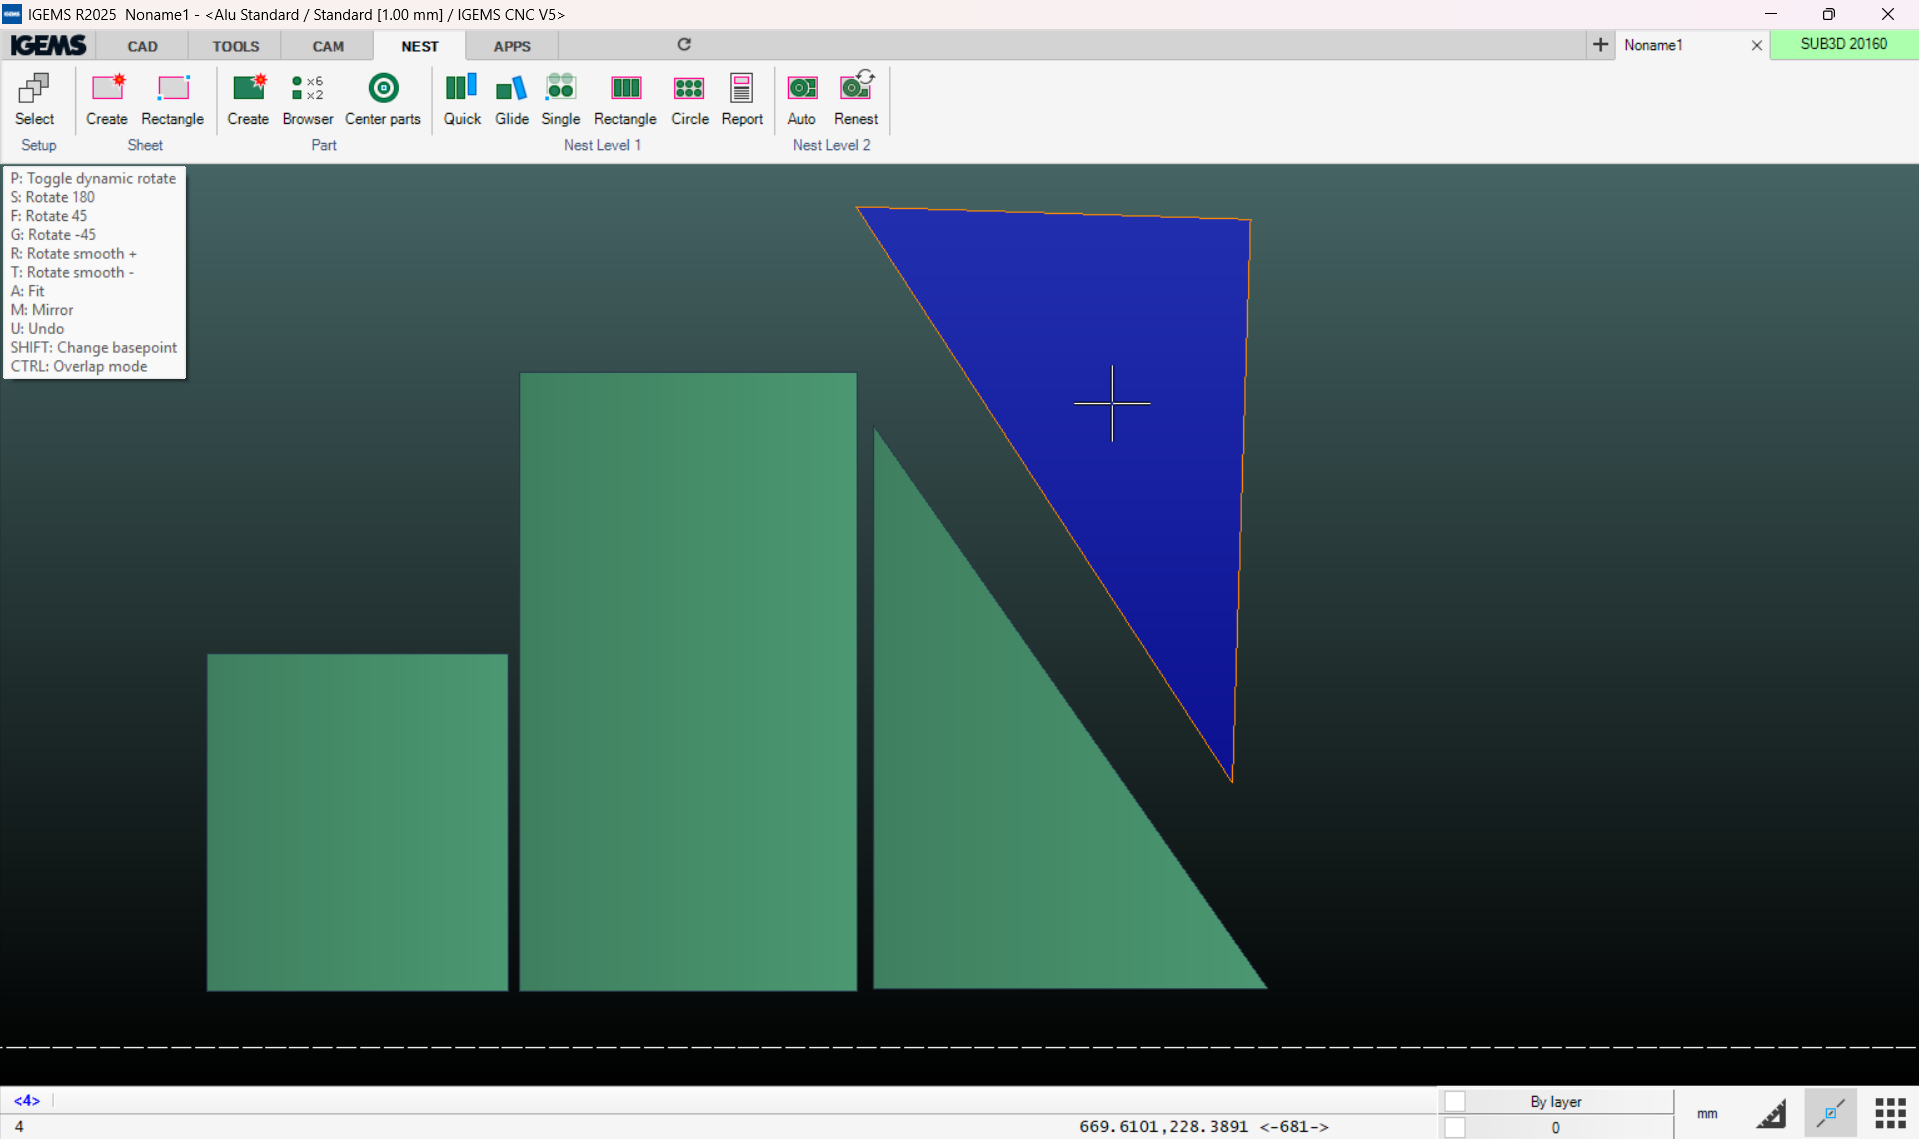Switch to the CAD tab
Viewport: 1919px width, 1139px height.
142,46
